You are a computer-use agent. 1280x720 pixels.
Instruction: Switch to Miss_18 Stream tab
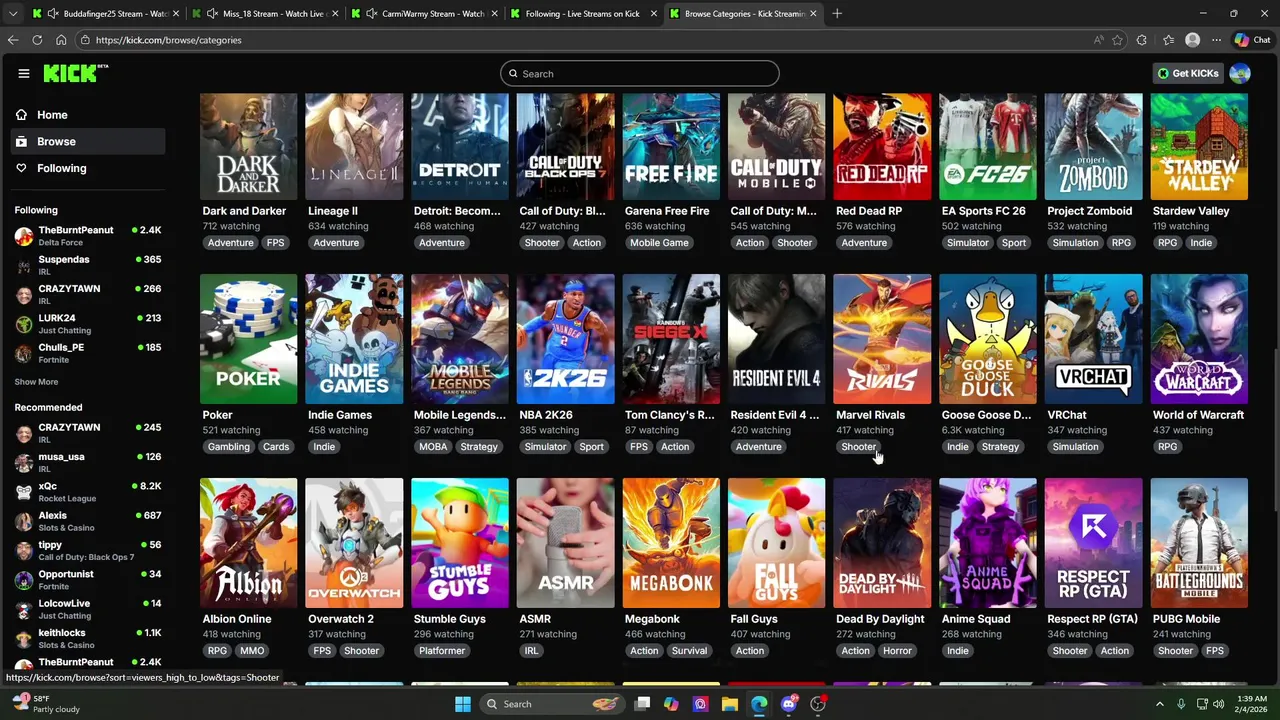[x=265, y=14]
